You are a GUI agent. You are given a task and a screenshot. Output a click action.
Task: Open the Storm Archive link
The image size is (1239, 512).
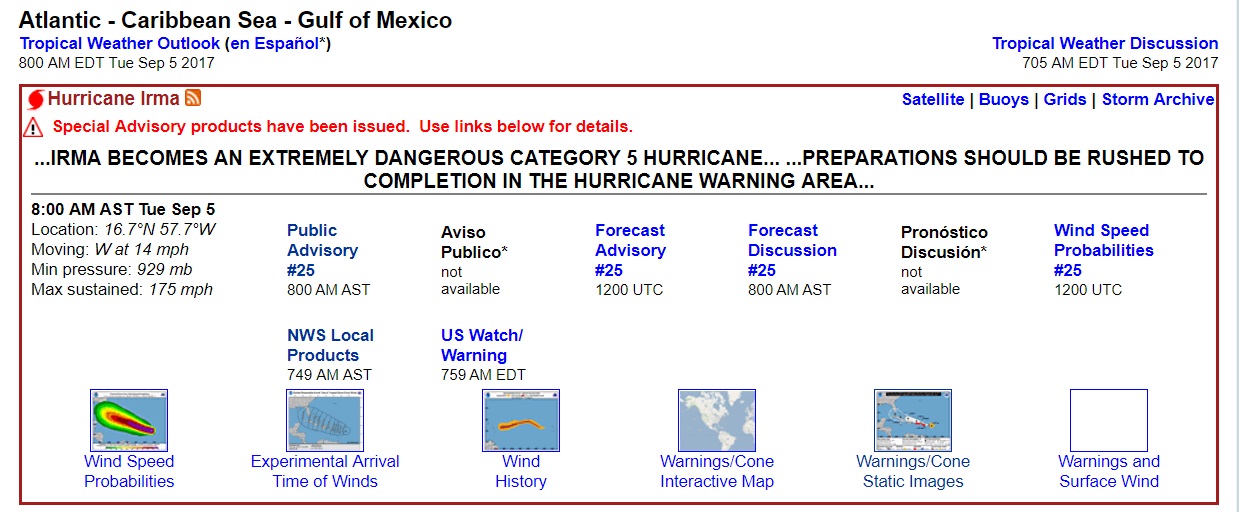[x=1158, y=100]
